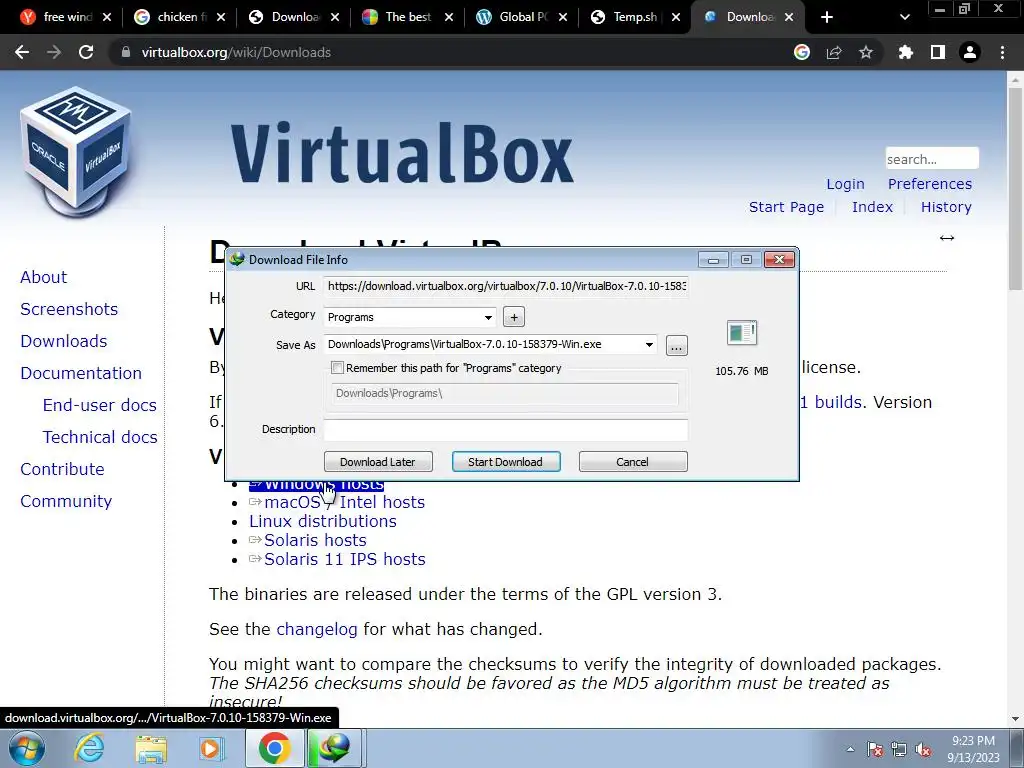This screenshot has width=1024, height=768.
Task: Browse save location with ellipsis button
Action: click(677, 345)
